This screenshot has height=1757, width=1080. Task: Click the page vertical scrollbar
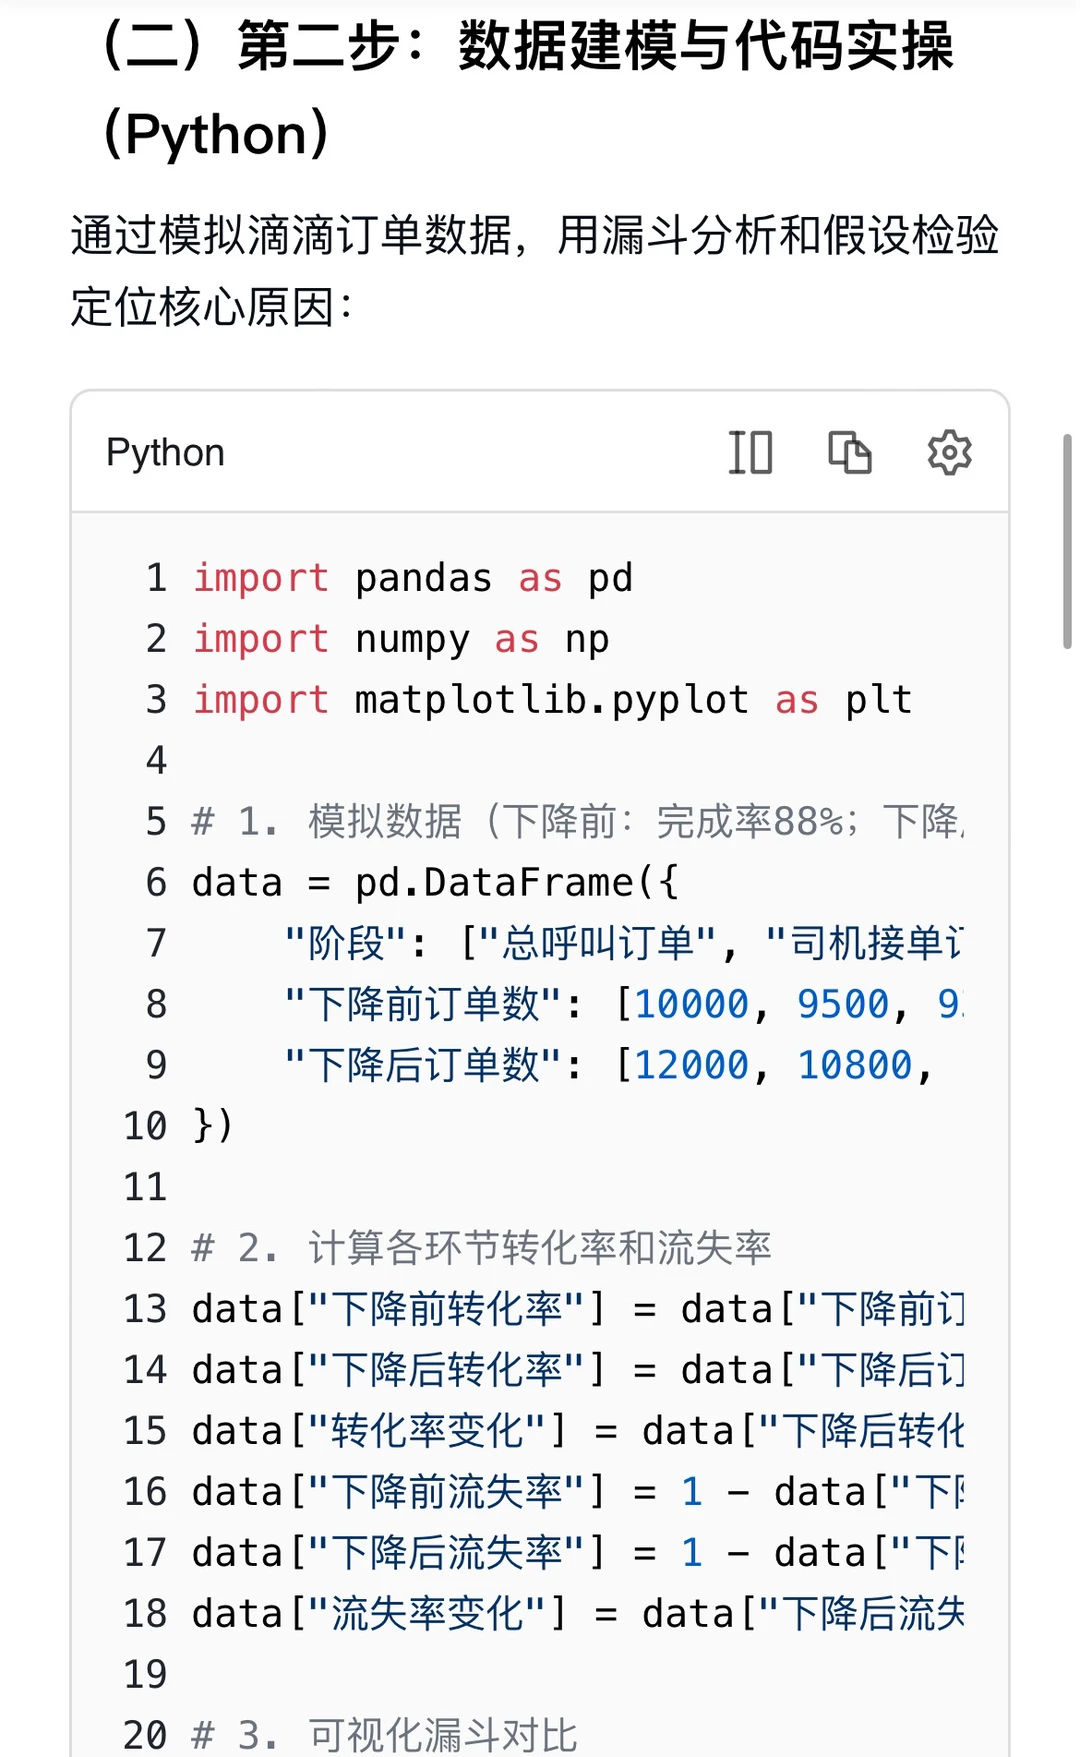coord(1067,541)
